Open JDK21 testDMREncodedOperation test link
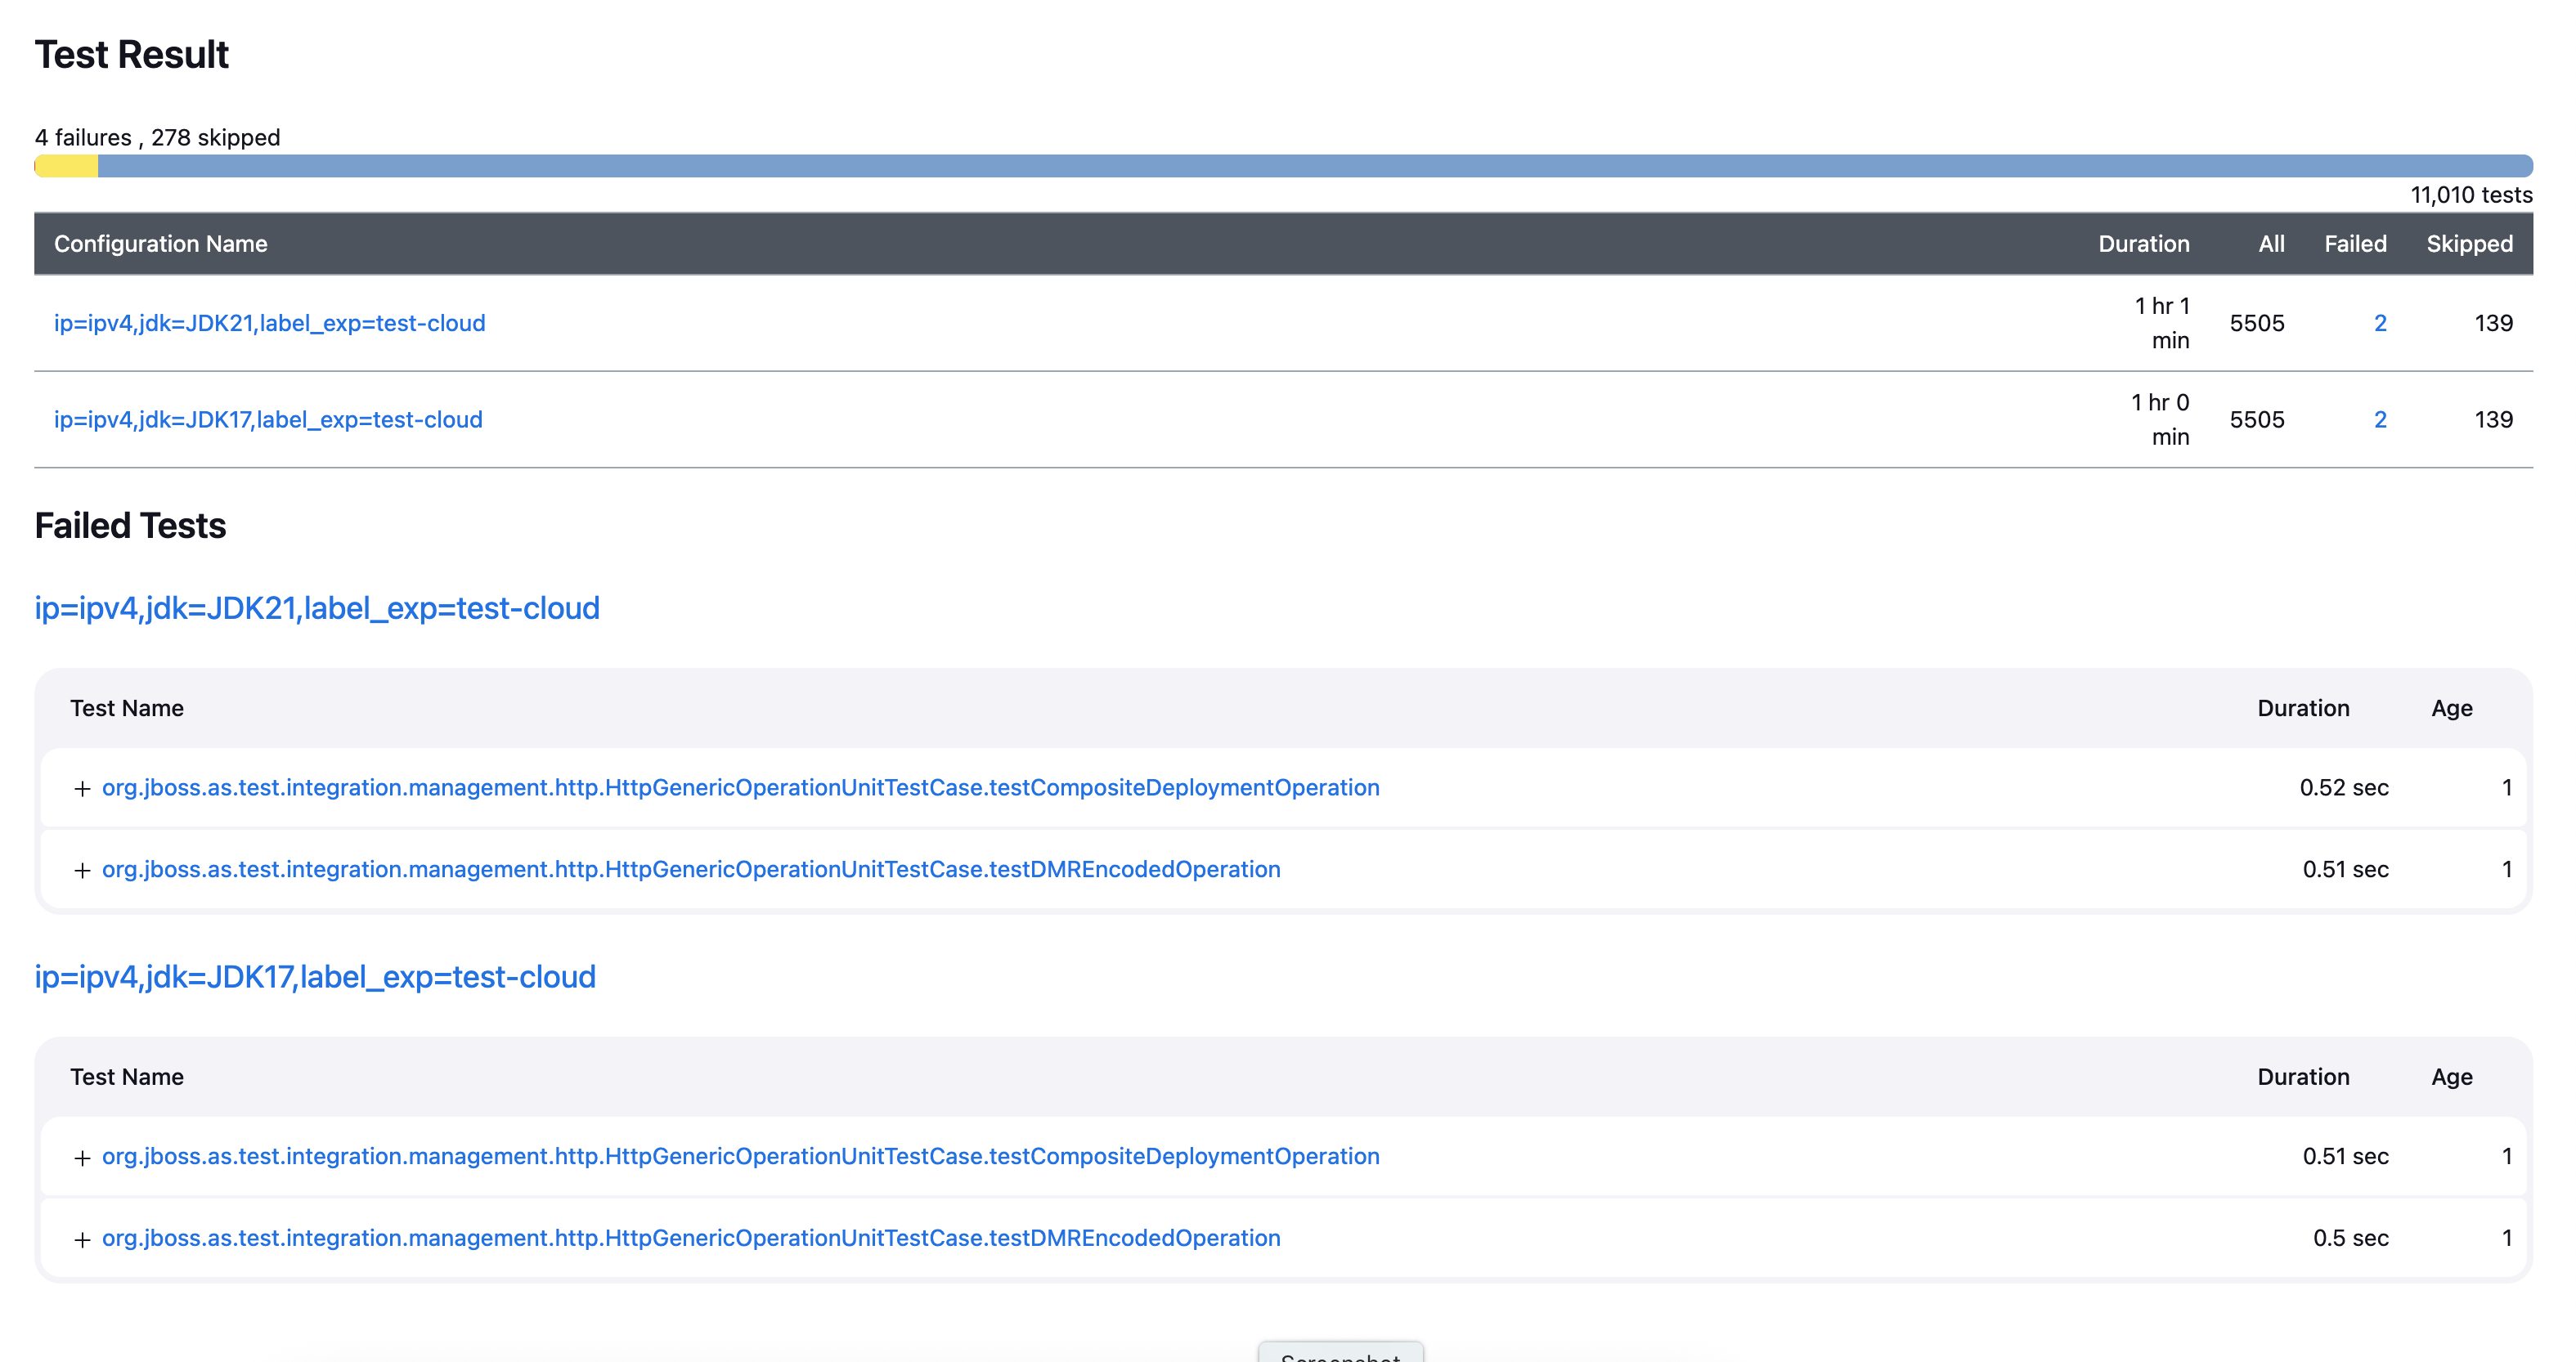This screenshot has width=2576, height=1362. coord(691,869)
